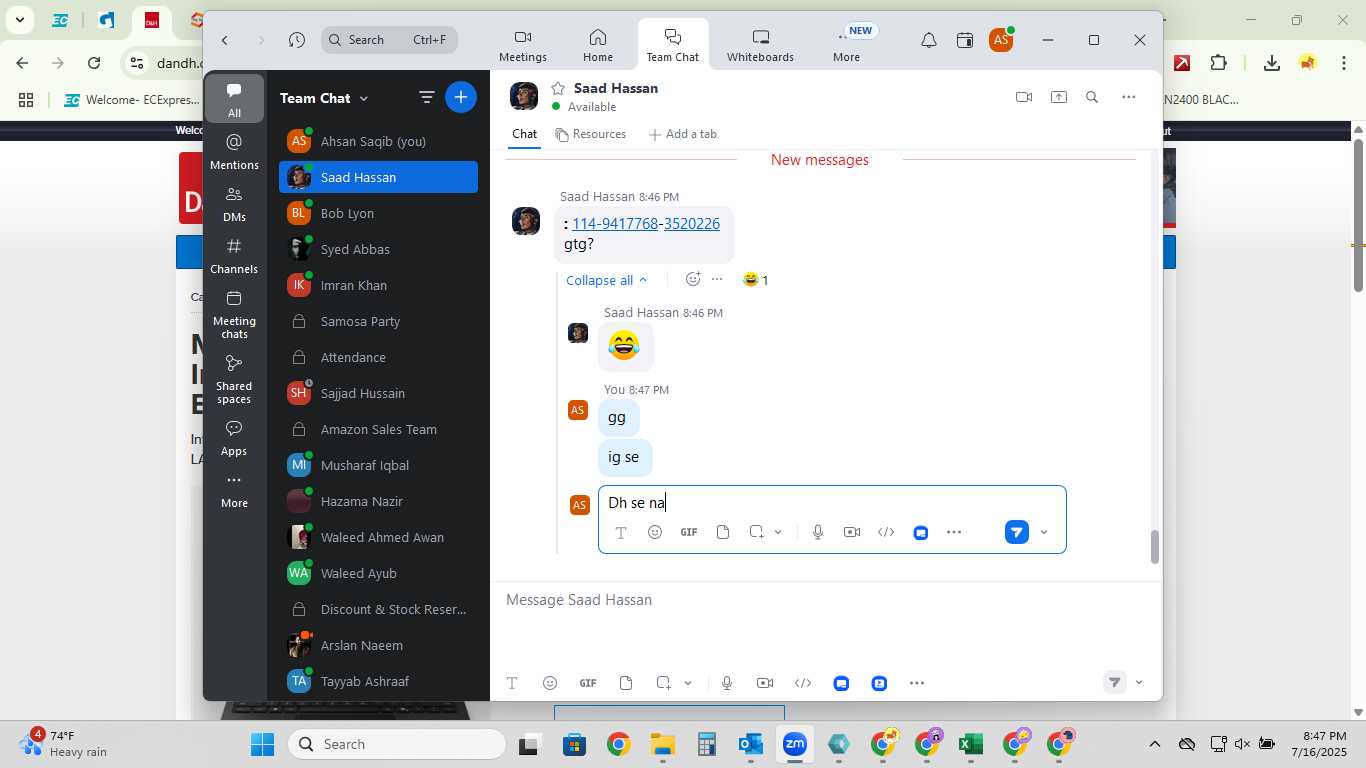The width and height of the screenshot is (1366, 768).
Task: Record a video message in main message box
Action: tap(765, 683)
